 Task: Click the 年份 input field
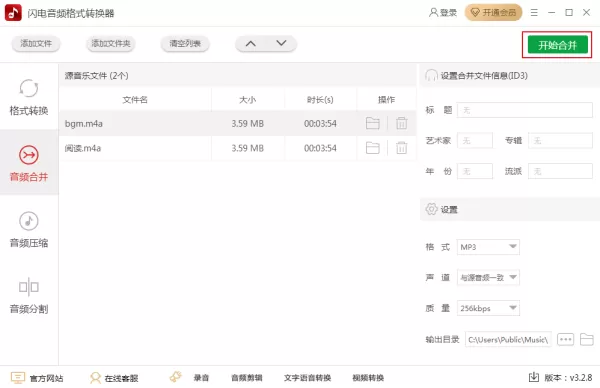coord(474,171)
